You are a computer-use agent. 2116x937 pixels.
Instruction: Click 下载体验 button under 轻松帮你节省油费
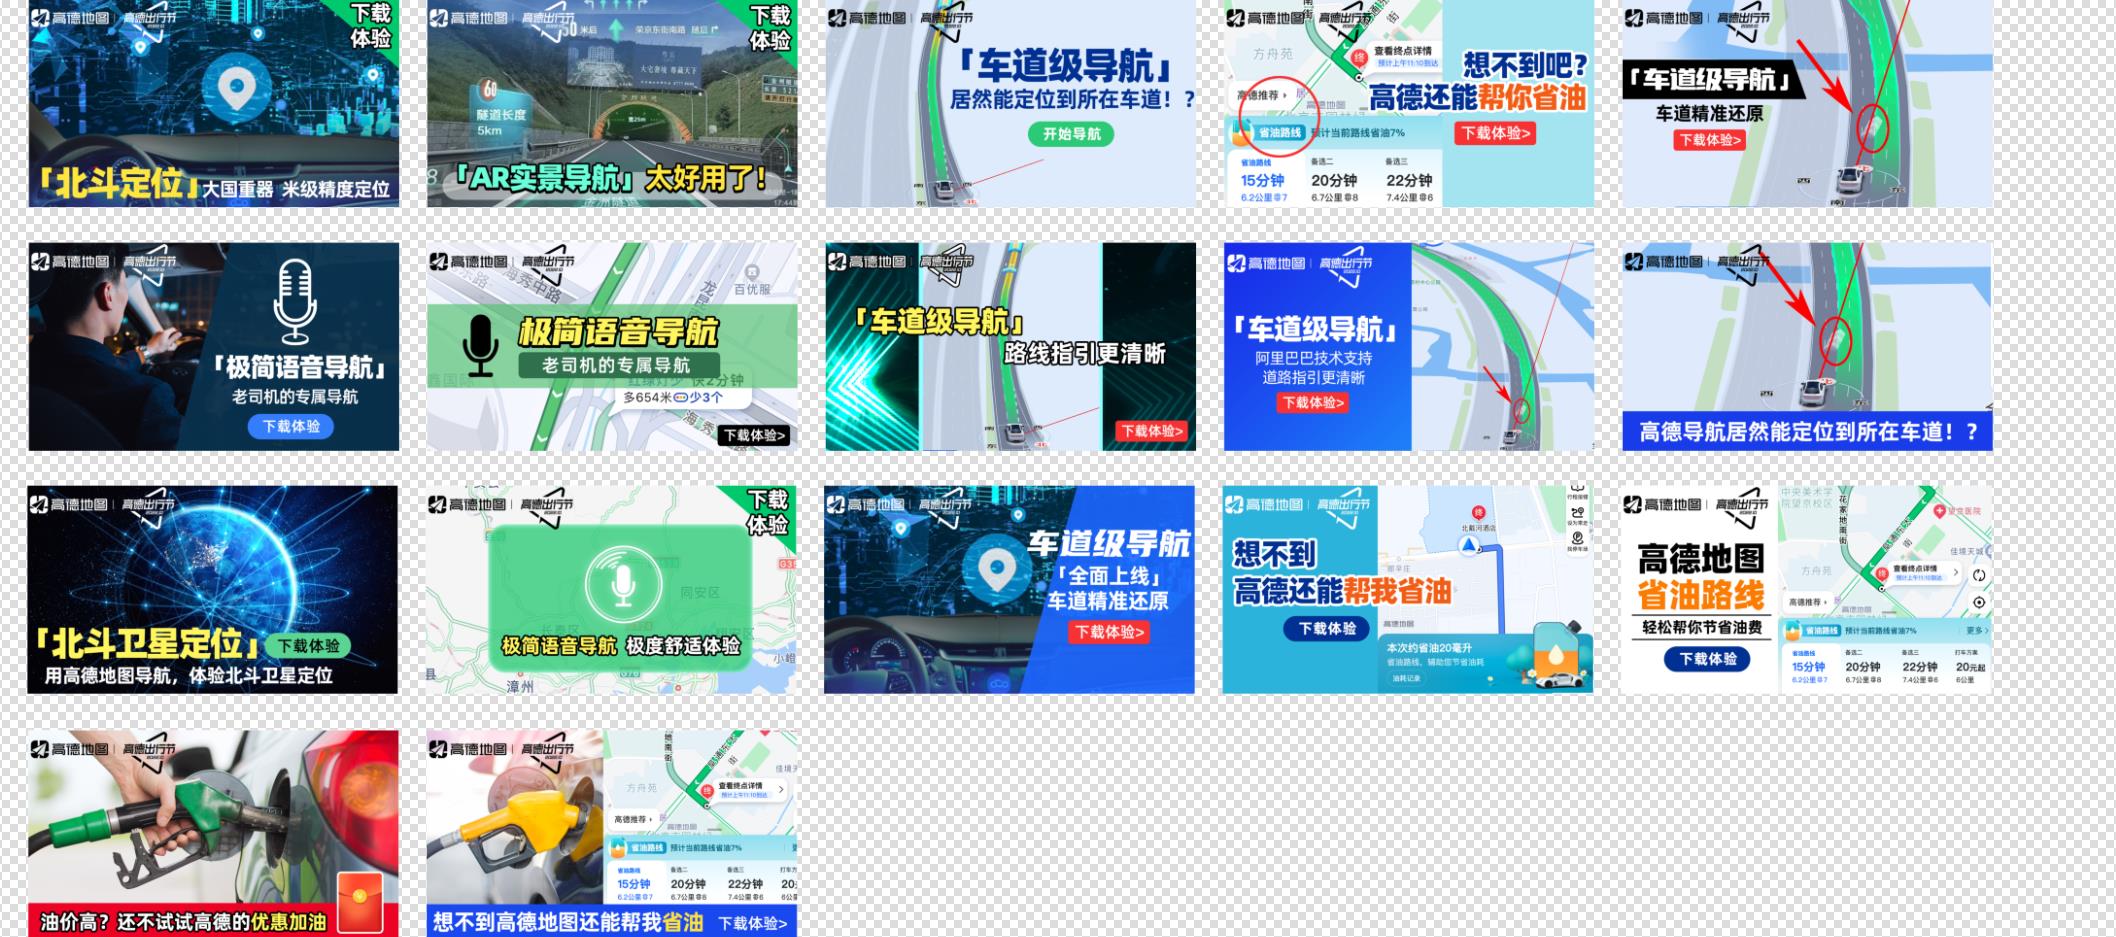click(1707, 659)
